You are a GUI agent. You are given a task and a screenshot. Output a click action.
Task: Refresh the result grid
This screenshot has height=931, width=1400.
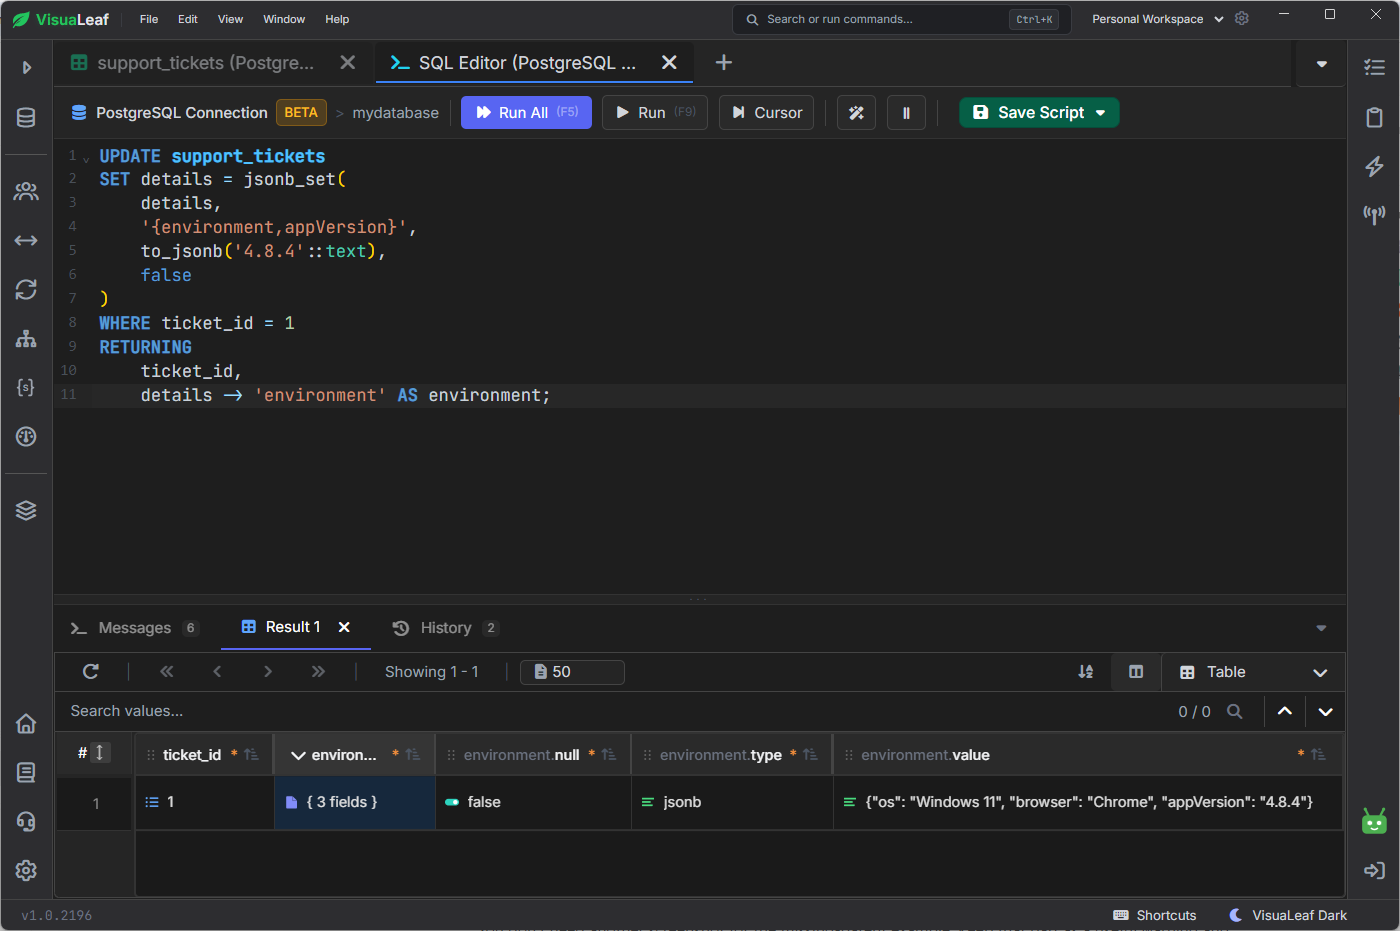91,672
